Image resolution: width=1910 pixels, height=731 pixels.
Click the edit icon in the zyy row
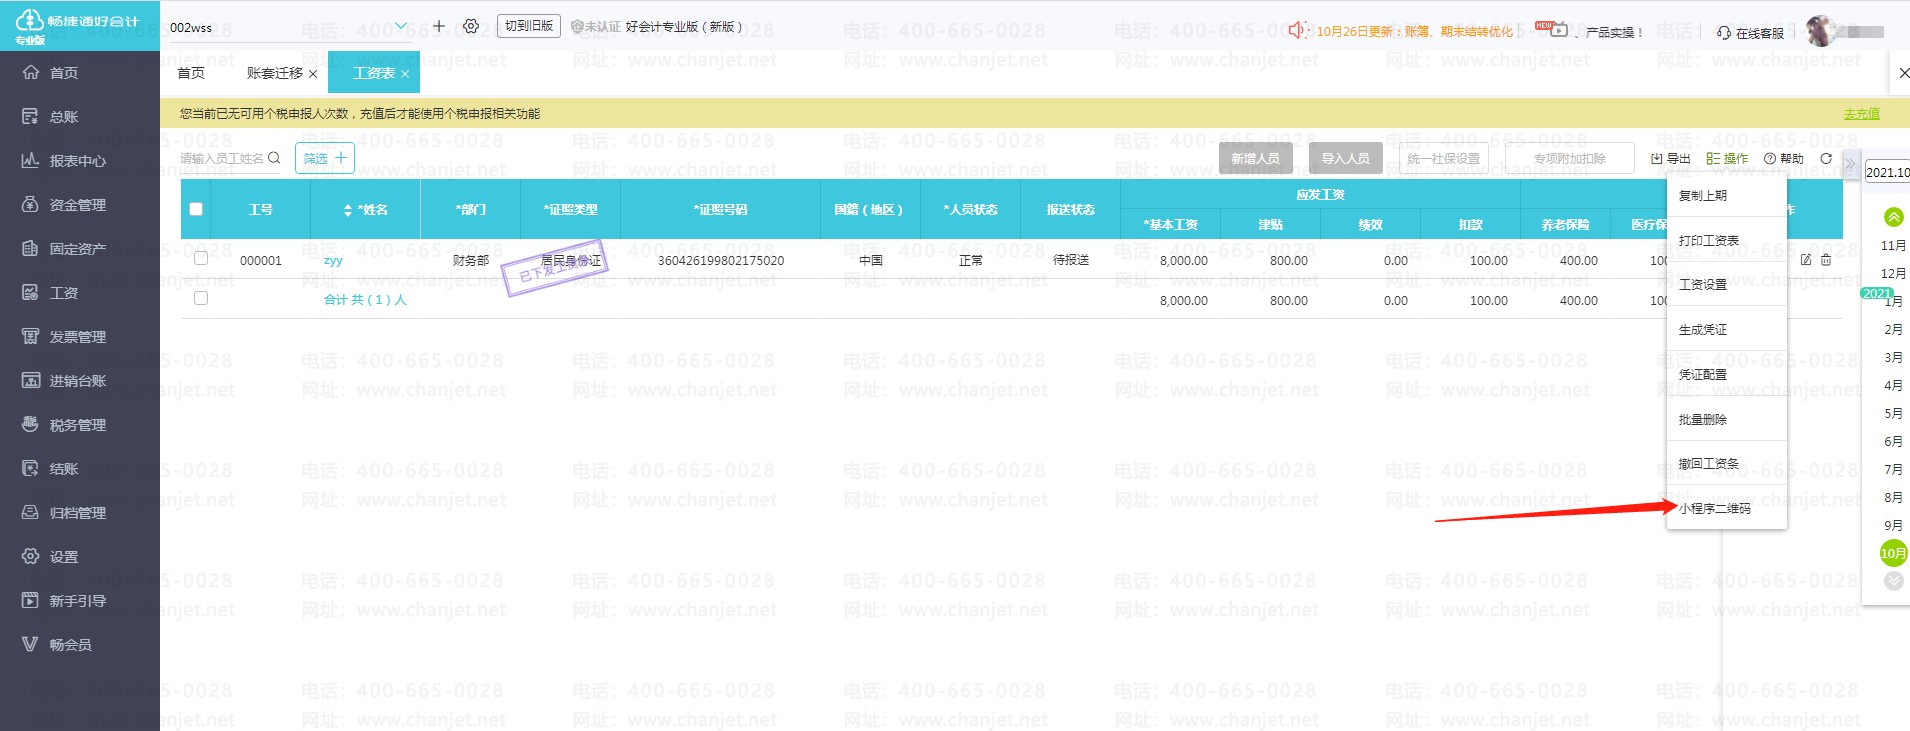(x=1806, y=260)
